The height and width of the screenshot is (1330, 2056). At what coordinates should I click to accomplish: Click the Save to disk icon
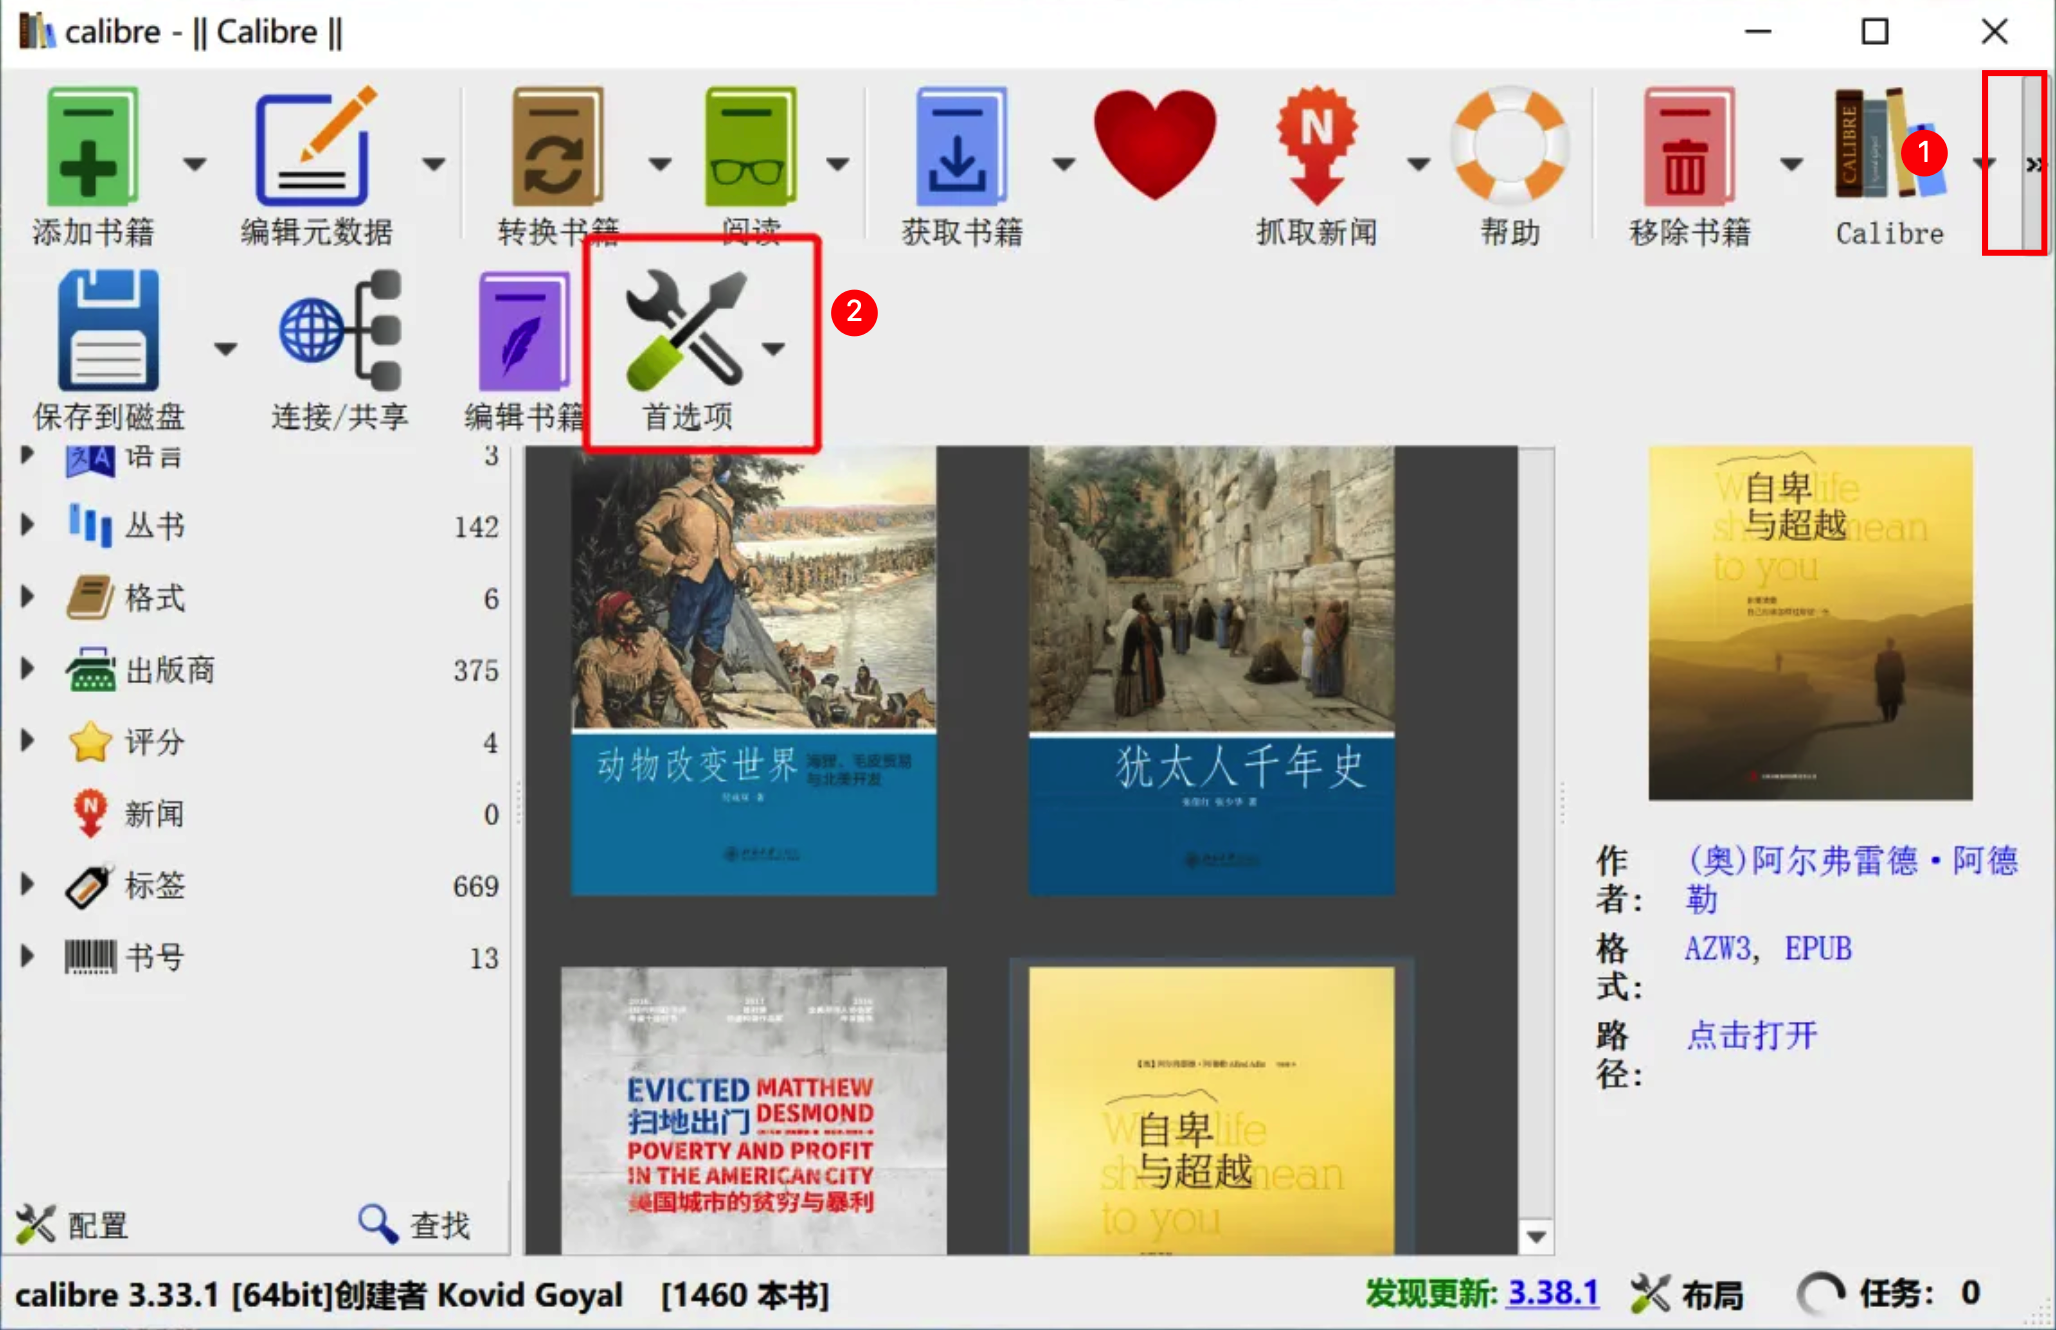[x=108, y=330]
